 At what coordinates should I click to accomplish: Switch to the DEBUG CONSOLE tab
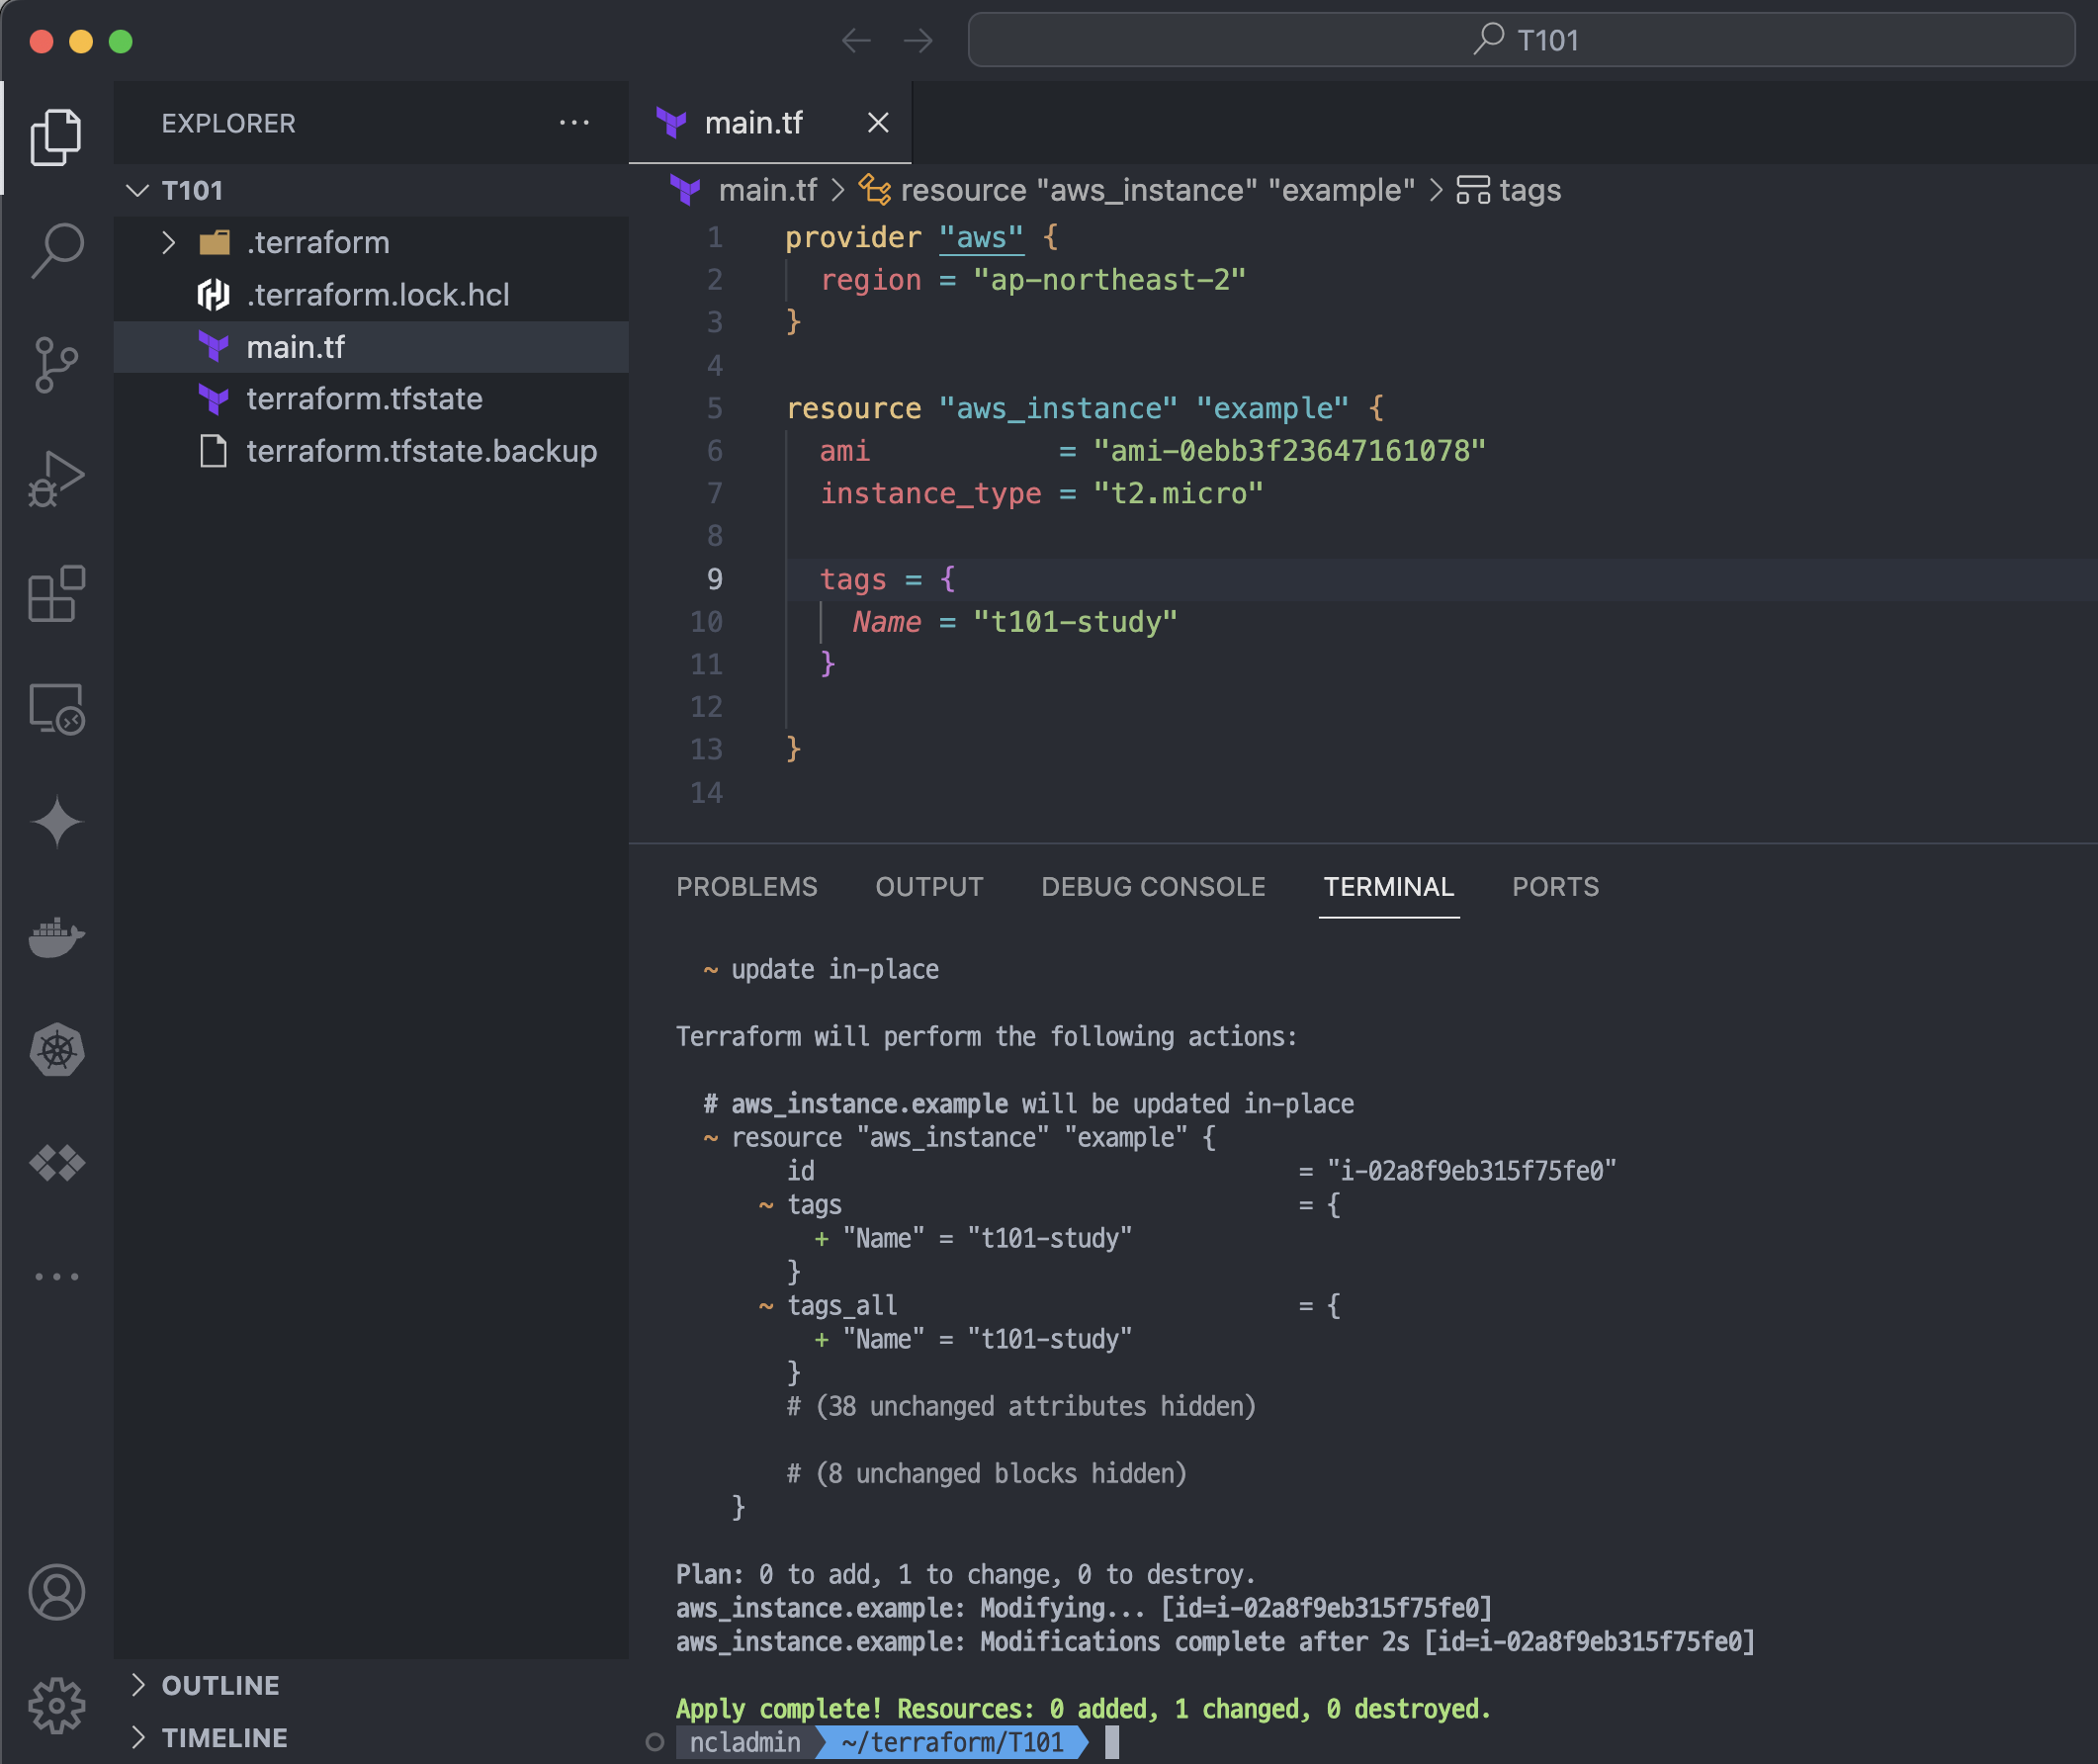click(x=1153, y=887)
